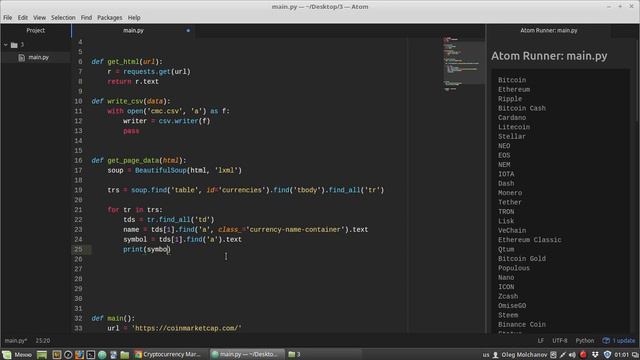Open the update manager shield icon

(x=607, y=355)
